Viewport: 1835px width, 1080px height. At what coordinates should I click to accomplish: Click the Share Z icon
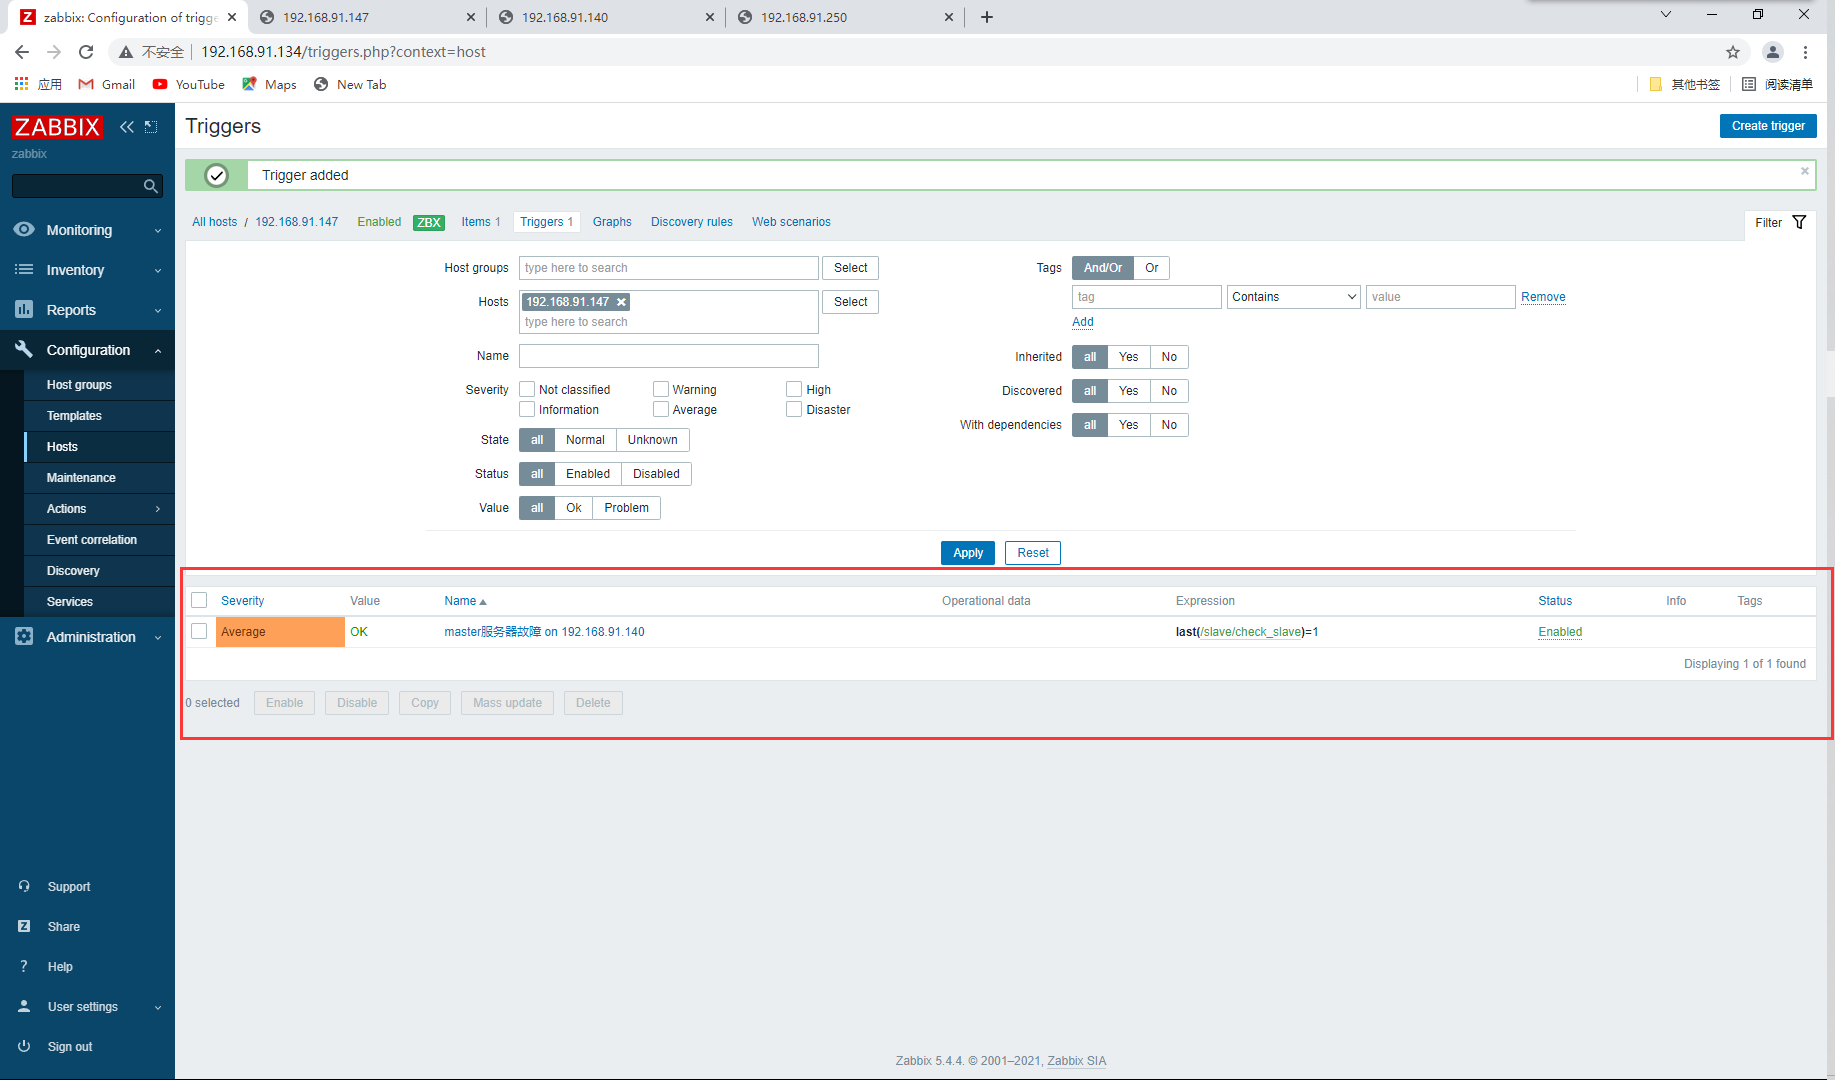point(24,927)
